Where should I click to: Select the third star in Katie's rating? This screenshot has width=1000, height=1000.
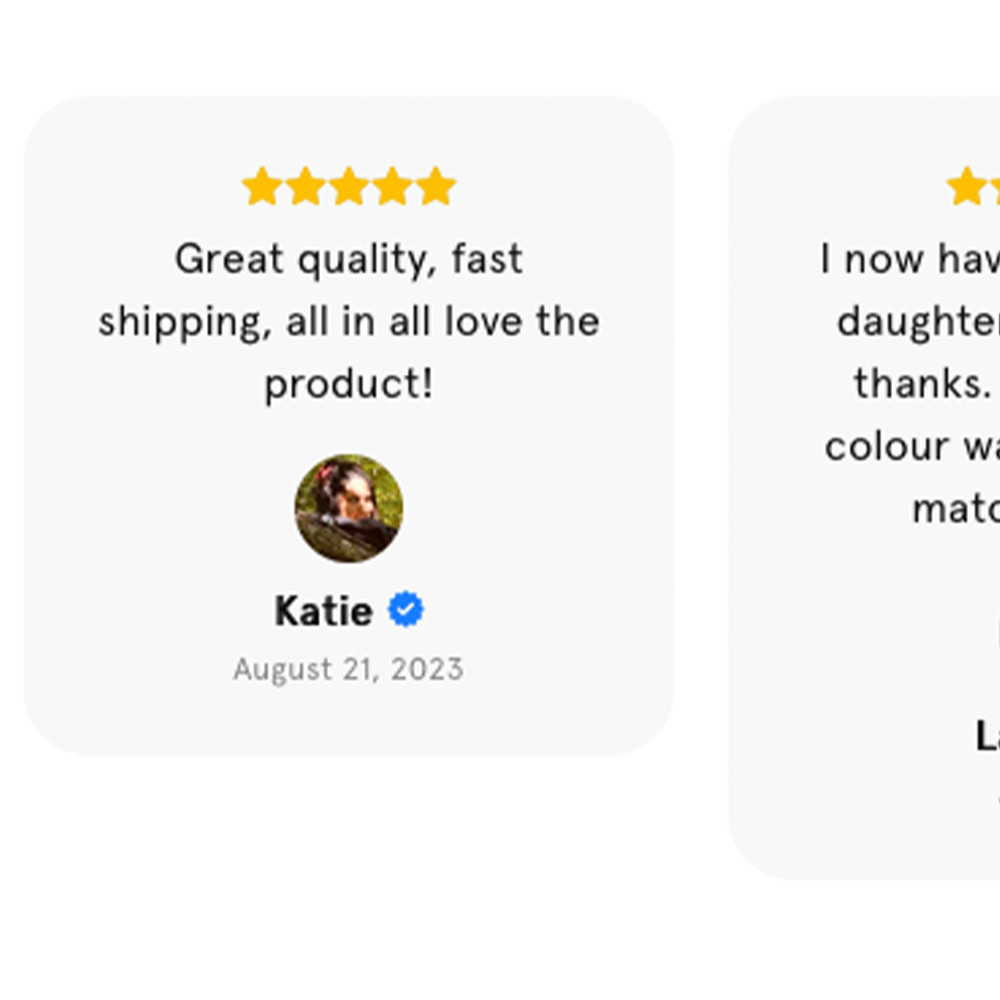click(349, 187)
